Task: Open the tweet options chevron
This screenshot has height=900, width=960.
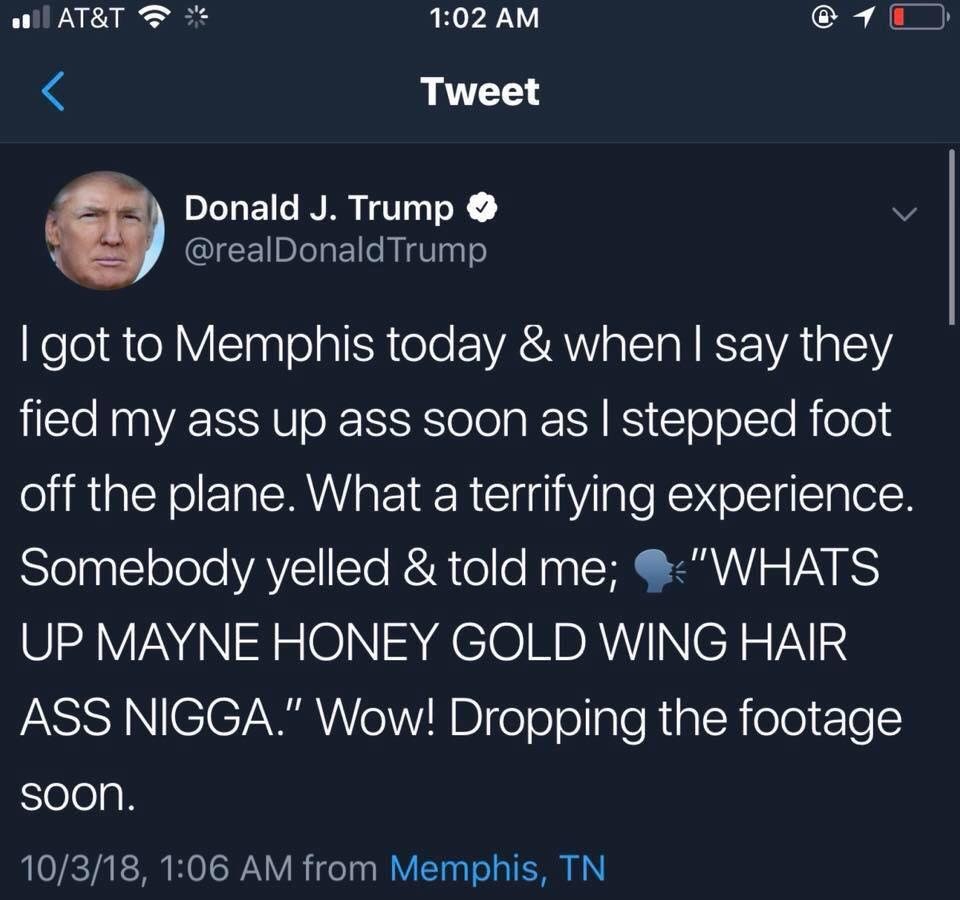Action: pos(904,214)
